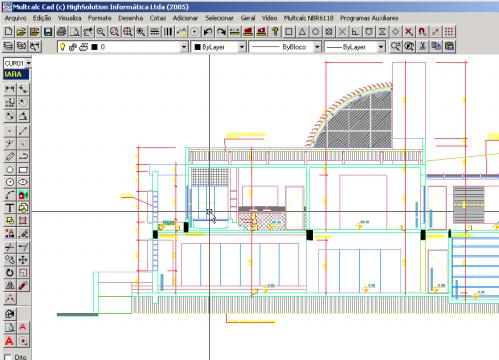Select the Text tool (T) icon
Viewport: 499px width, 360px height.
tap(10, 208)
